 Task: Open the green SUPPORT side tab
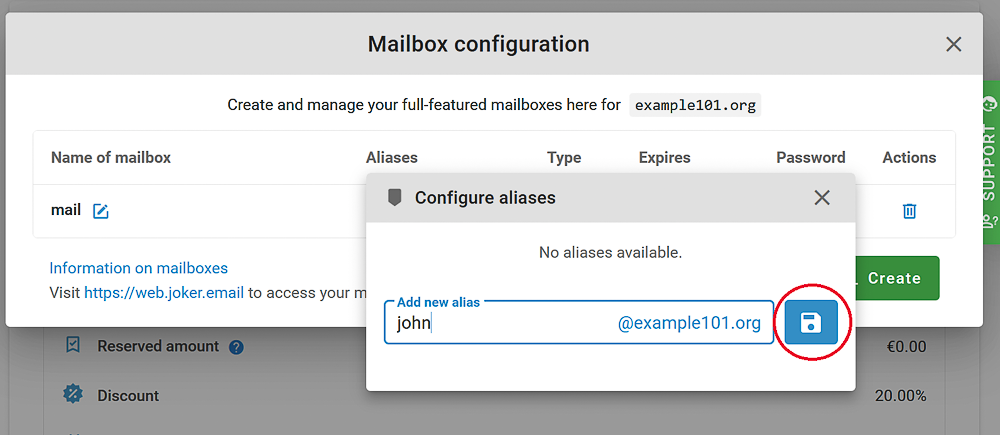point(989,160)
